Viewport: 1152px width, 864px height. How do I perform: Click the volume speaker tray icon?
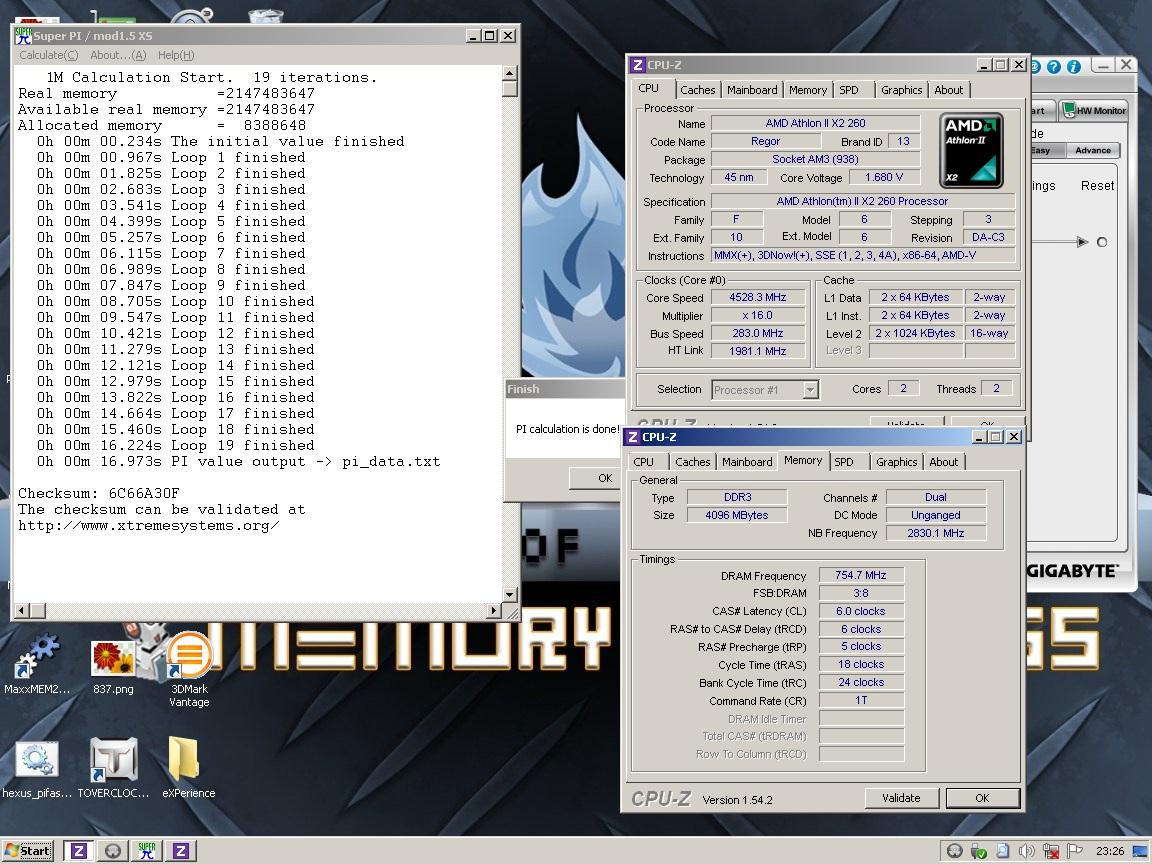[x=1026, y=851]
